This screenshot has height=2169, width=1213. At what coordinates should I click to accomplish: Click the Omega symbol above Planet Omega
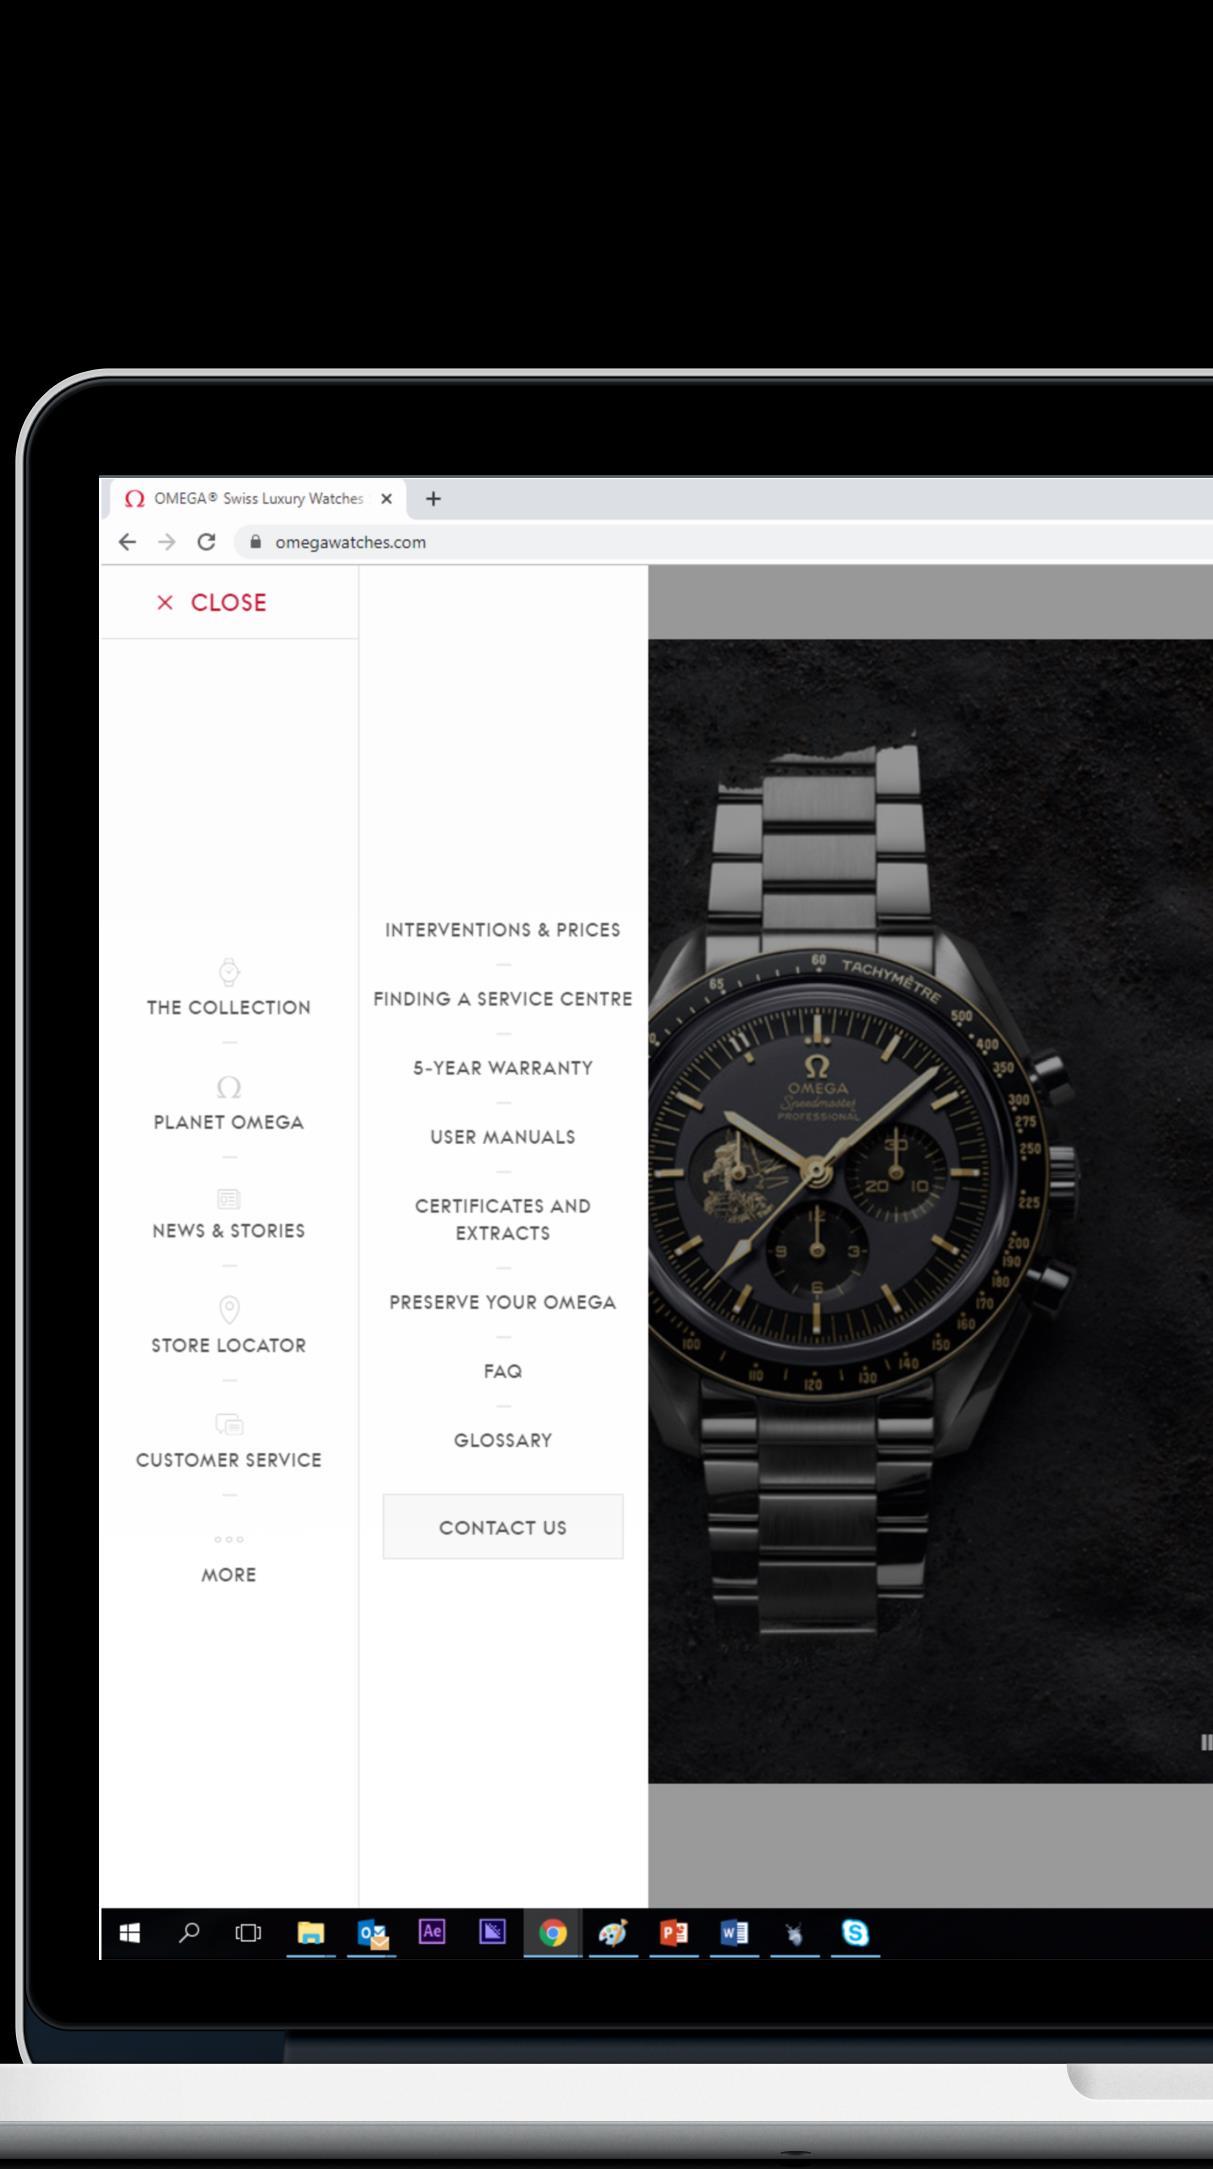(229, 1087)
